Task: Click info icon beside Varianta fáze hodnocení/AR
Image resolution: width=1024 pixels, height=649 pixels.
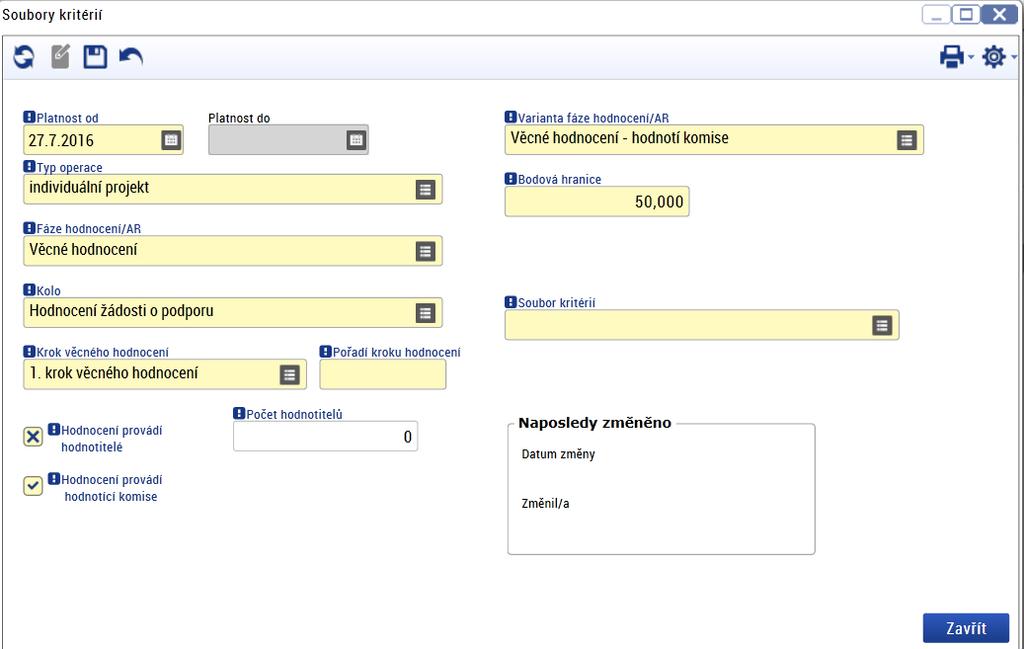Action: [x=511, y=117]
